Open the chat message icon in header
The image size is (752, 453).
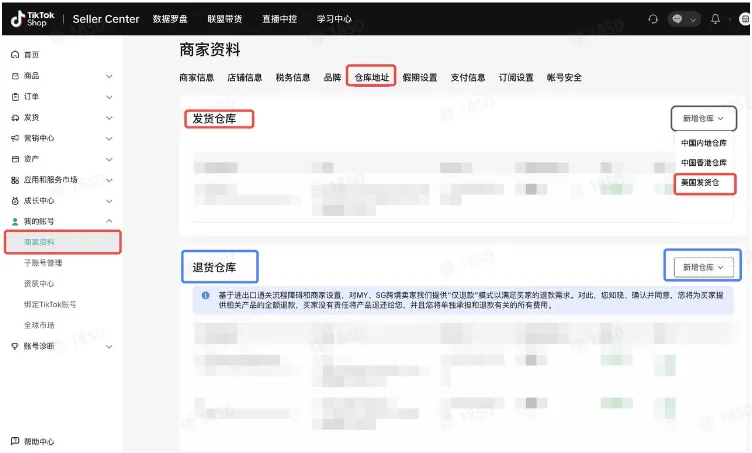click(x=677, y=19)
